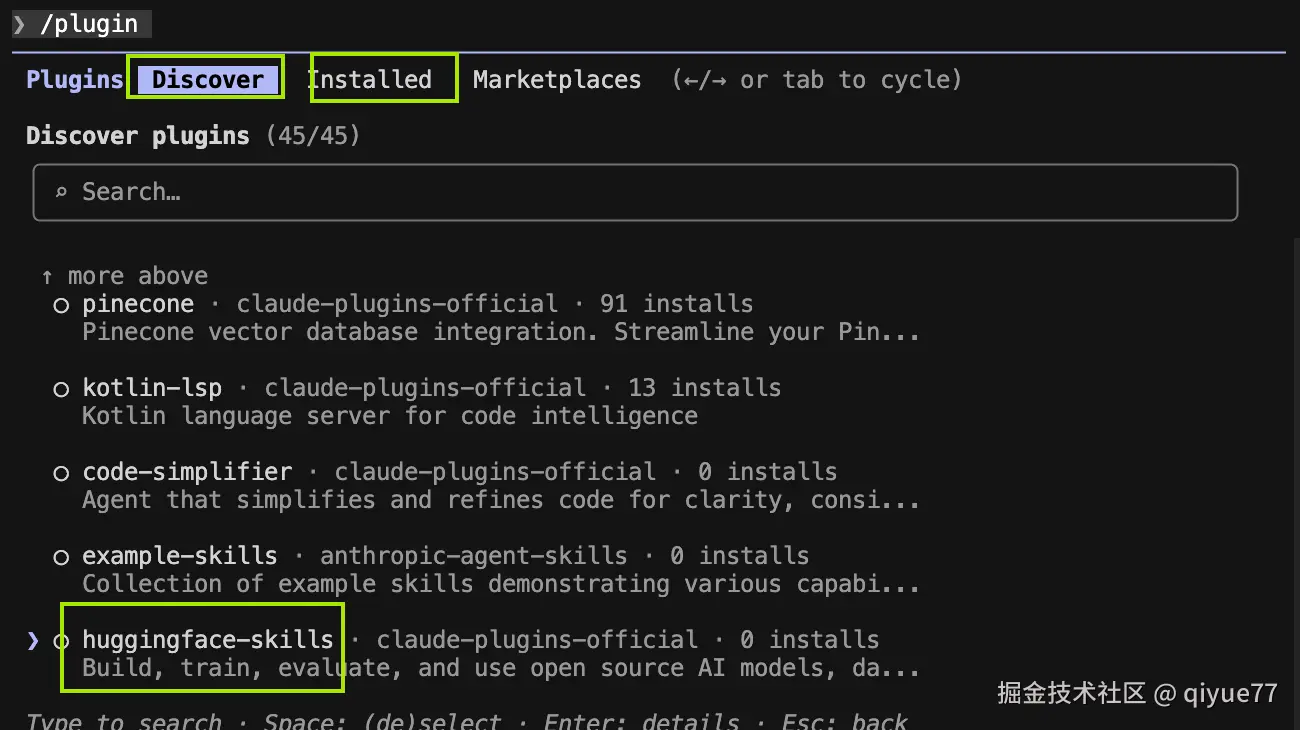Click the code-simplifier plugin name
This screenshot has height=730, width=1300.
(187, 472)
